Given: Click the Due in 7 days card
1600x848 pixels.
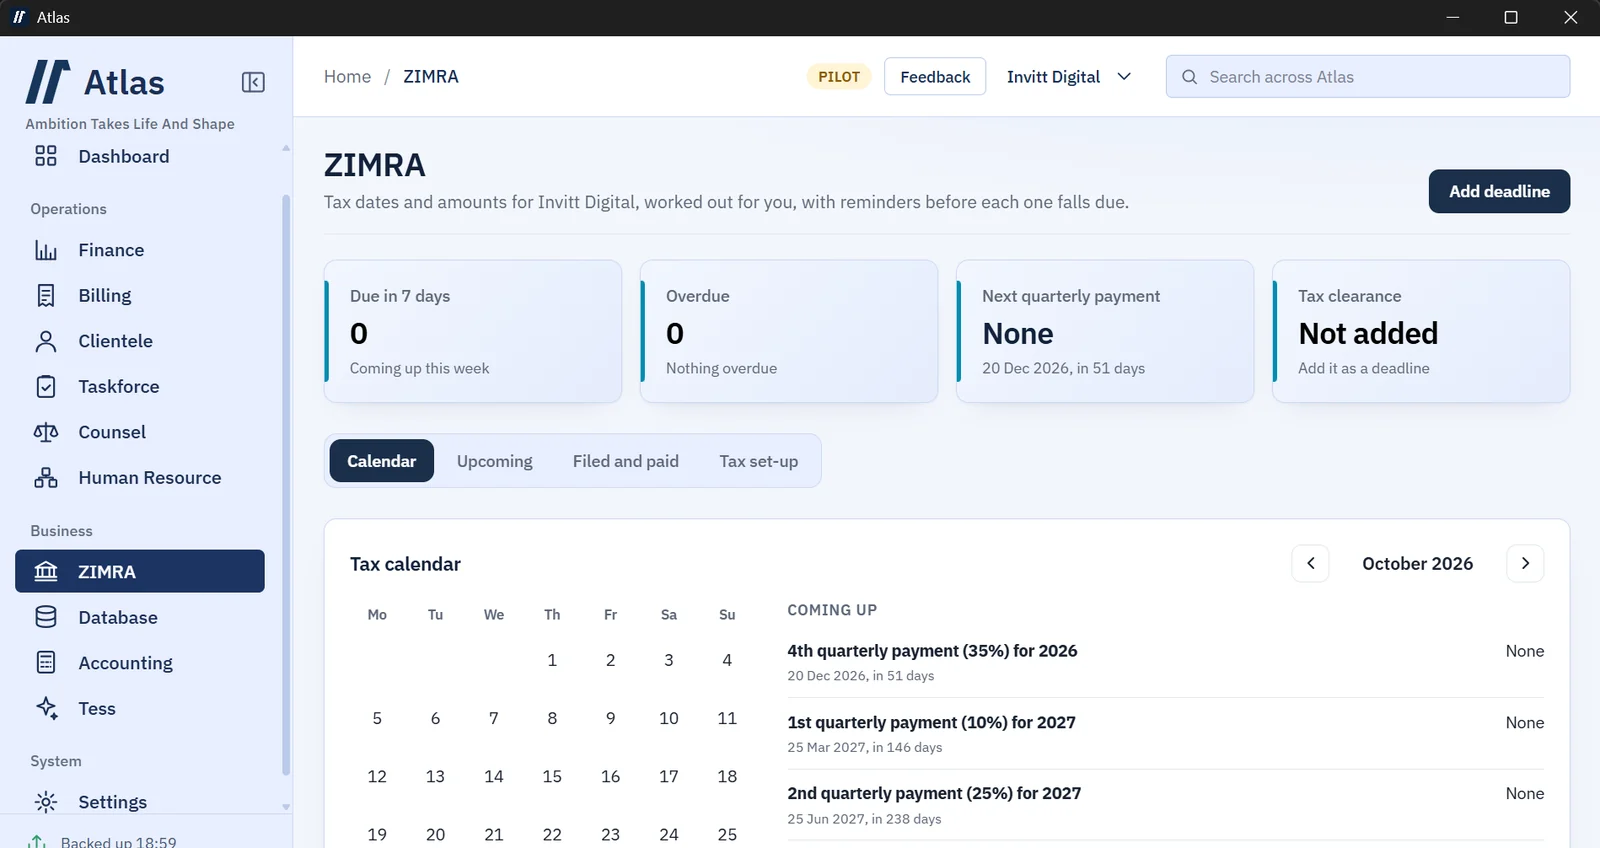Looking at the screenshot, I should click(473, 332).
